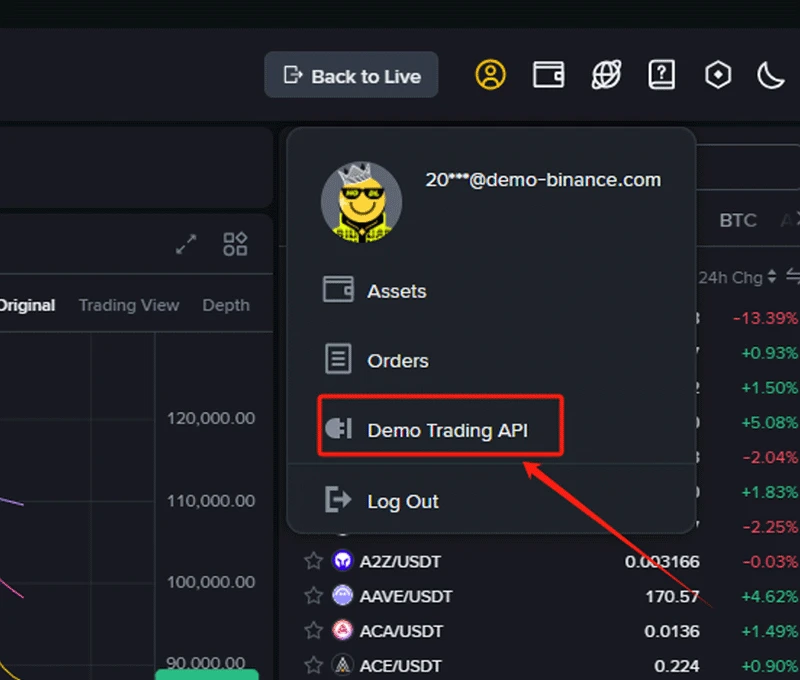This screenshot has width=800, height=680.
Task: Click the 110,000.00 price axis label
Action: click(211, 501)
